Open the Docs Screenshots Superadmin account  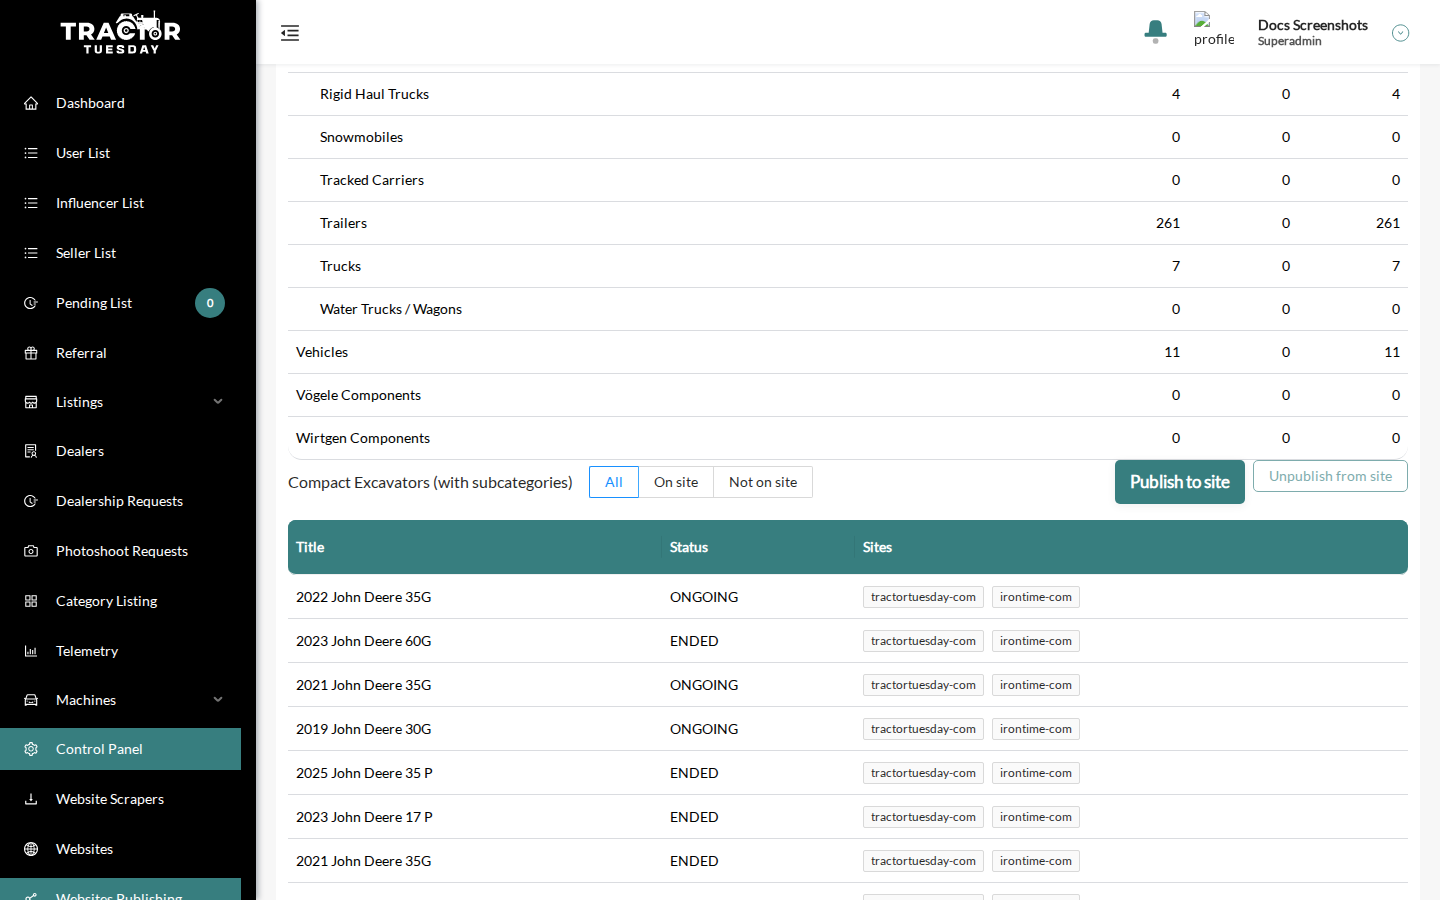point(1312,32)
